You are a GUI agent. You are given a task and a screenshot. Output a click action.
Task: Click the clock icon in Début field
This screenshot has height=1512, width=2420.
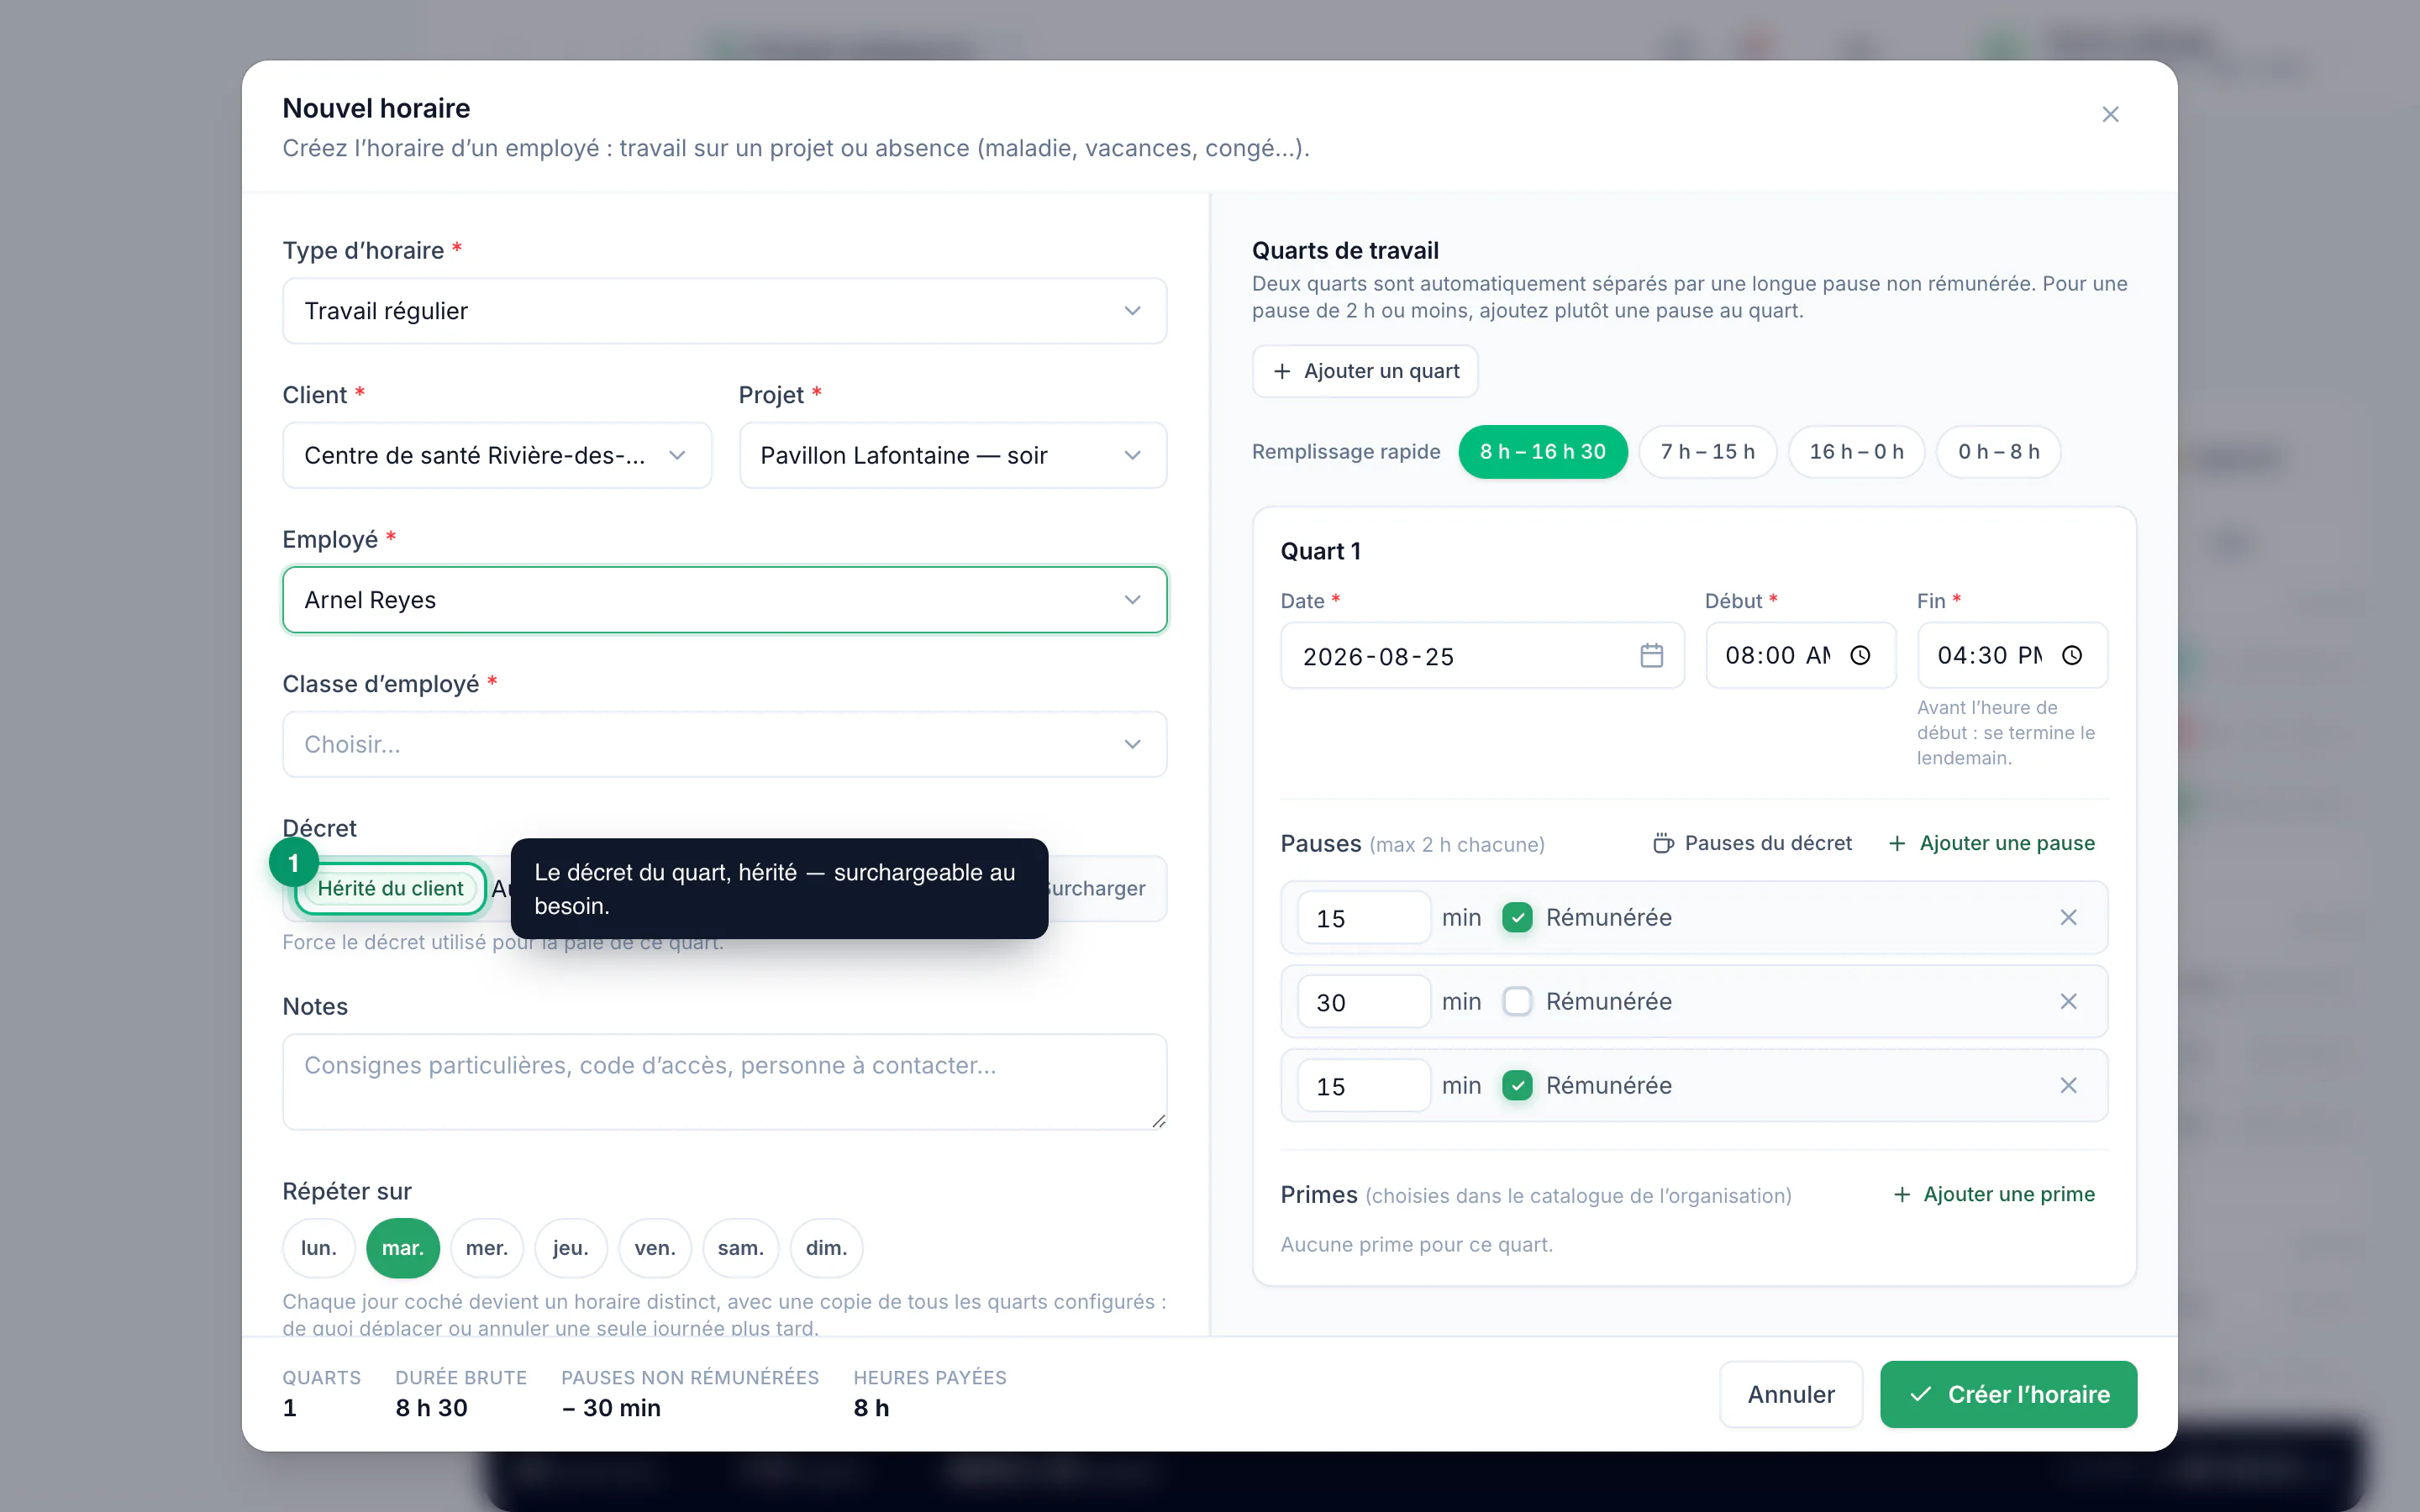click(x=1860, y=655)
